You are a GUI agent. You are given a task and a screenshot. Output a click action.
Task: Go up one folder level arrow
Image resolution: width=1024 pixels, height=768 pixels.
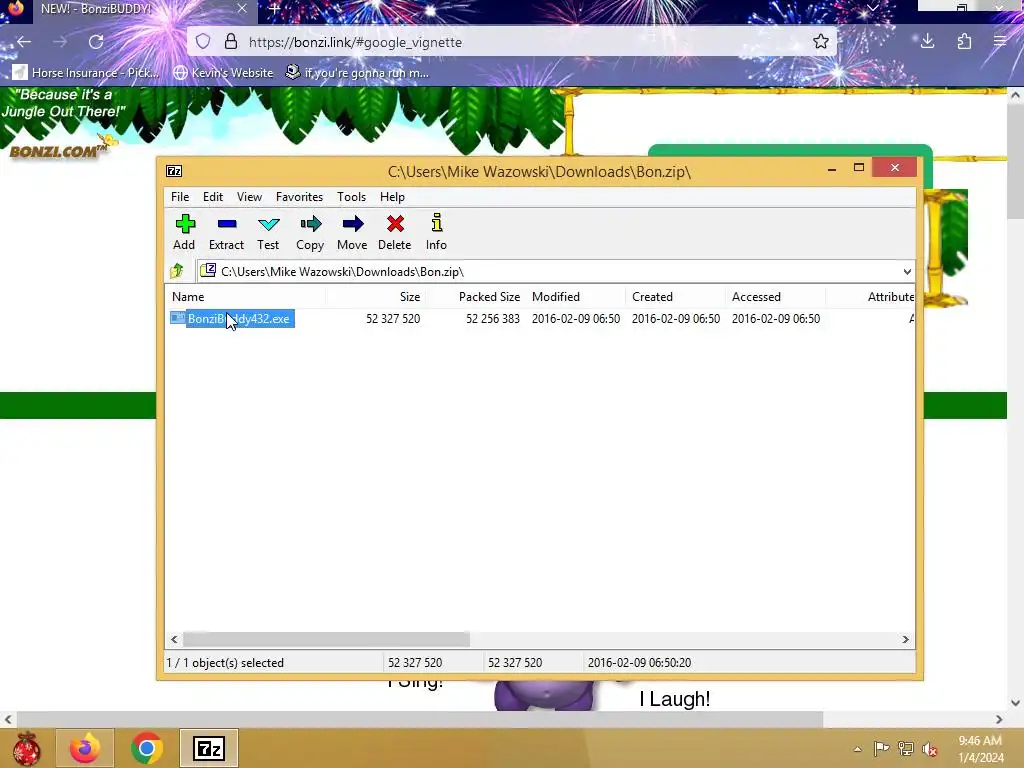tap(177, 270)
